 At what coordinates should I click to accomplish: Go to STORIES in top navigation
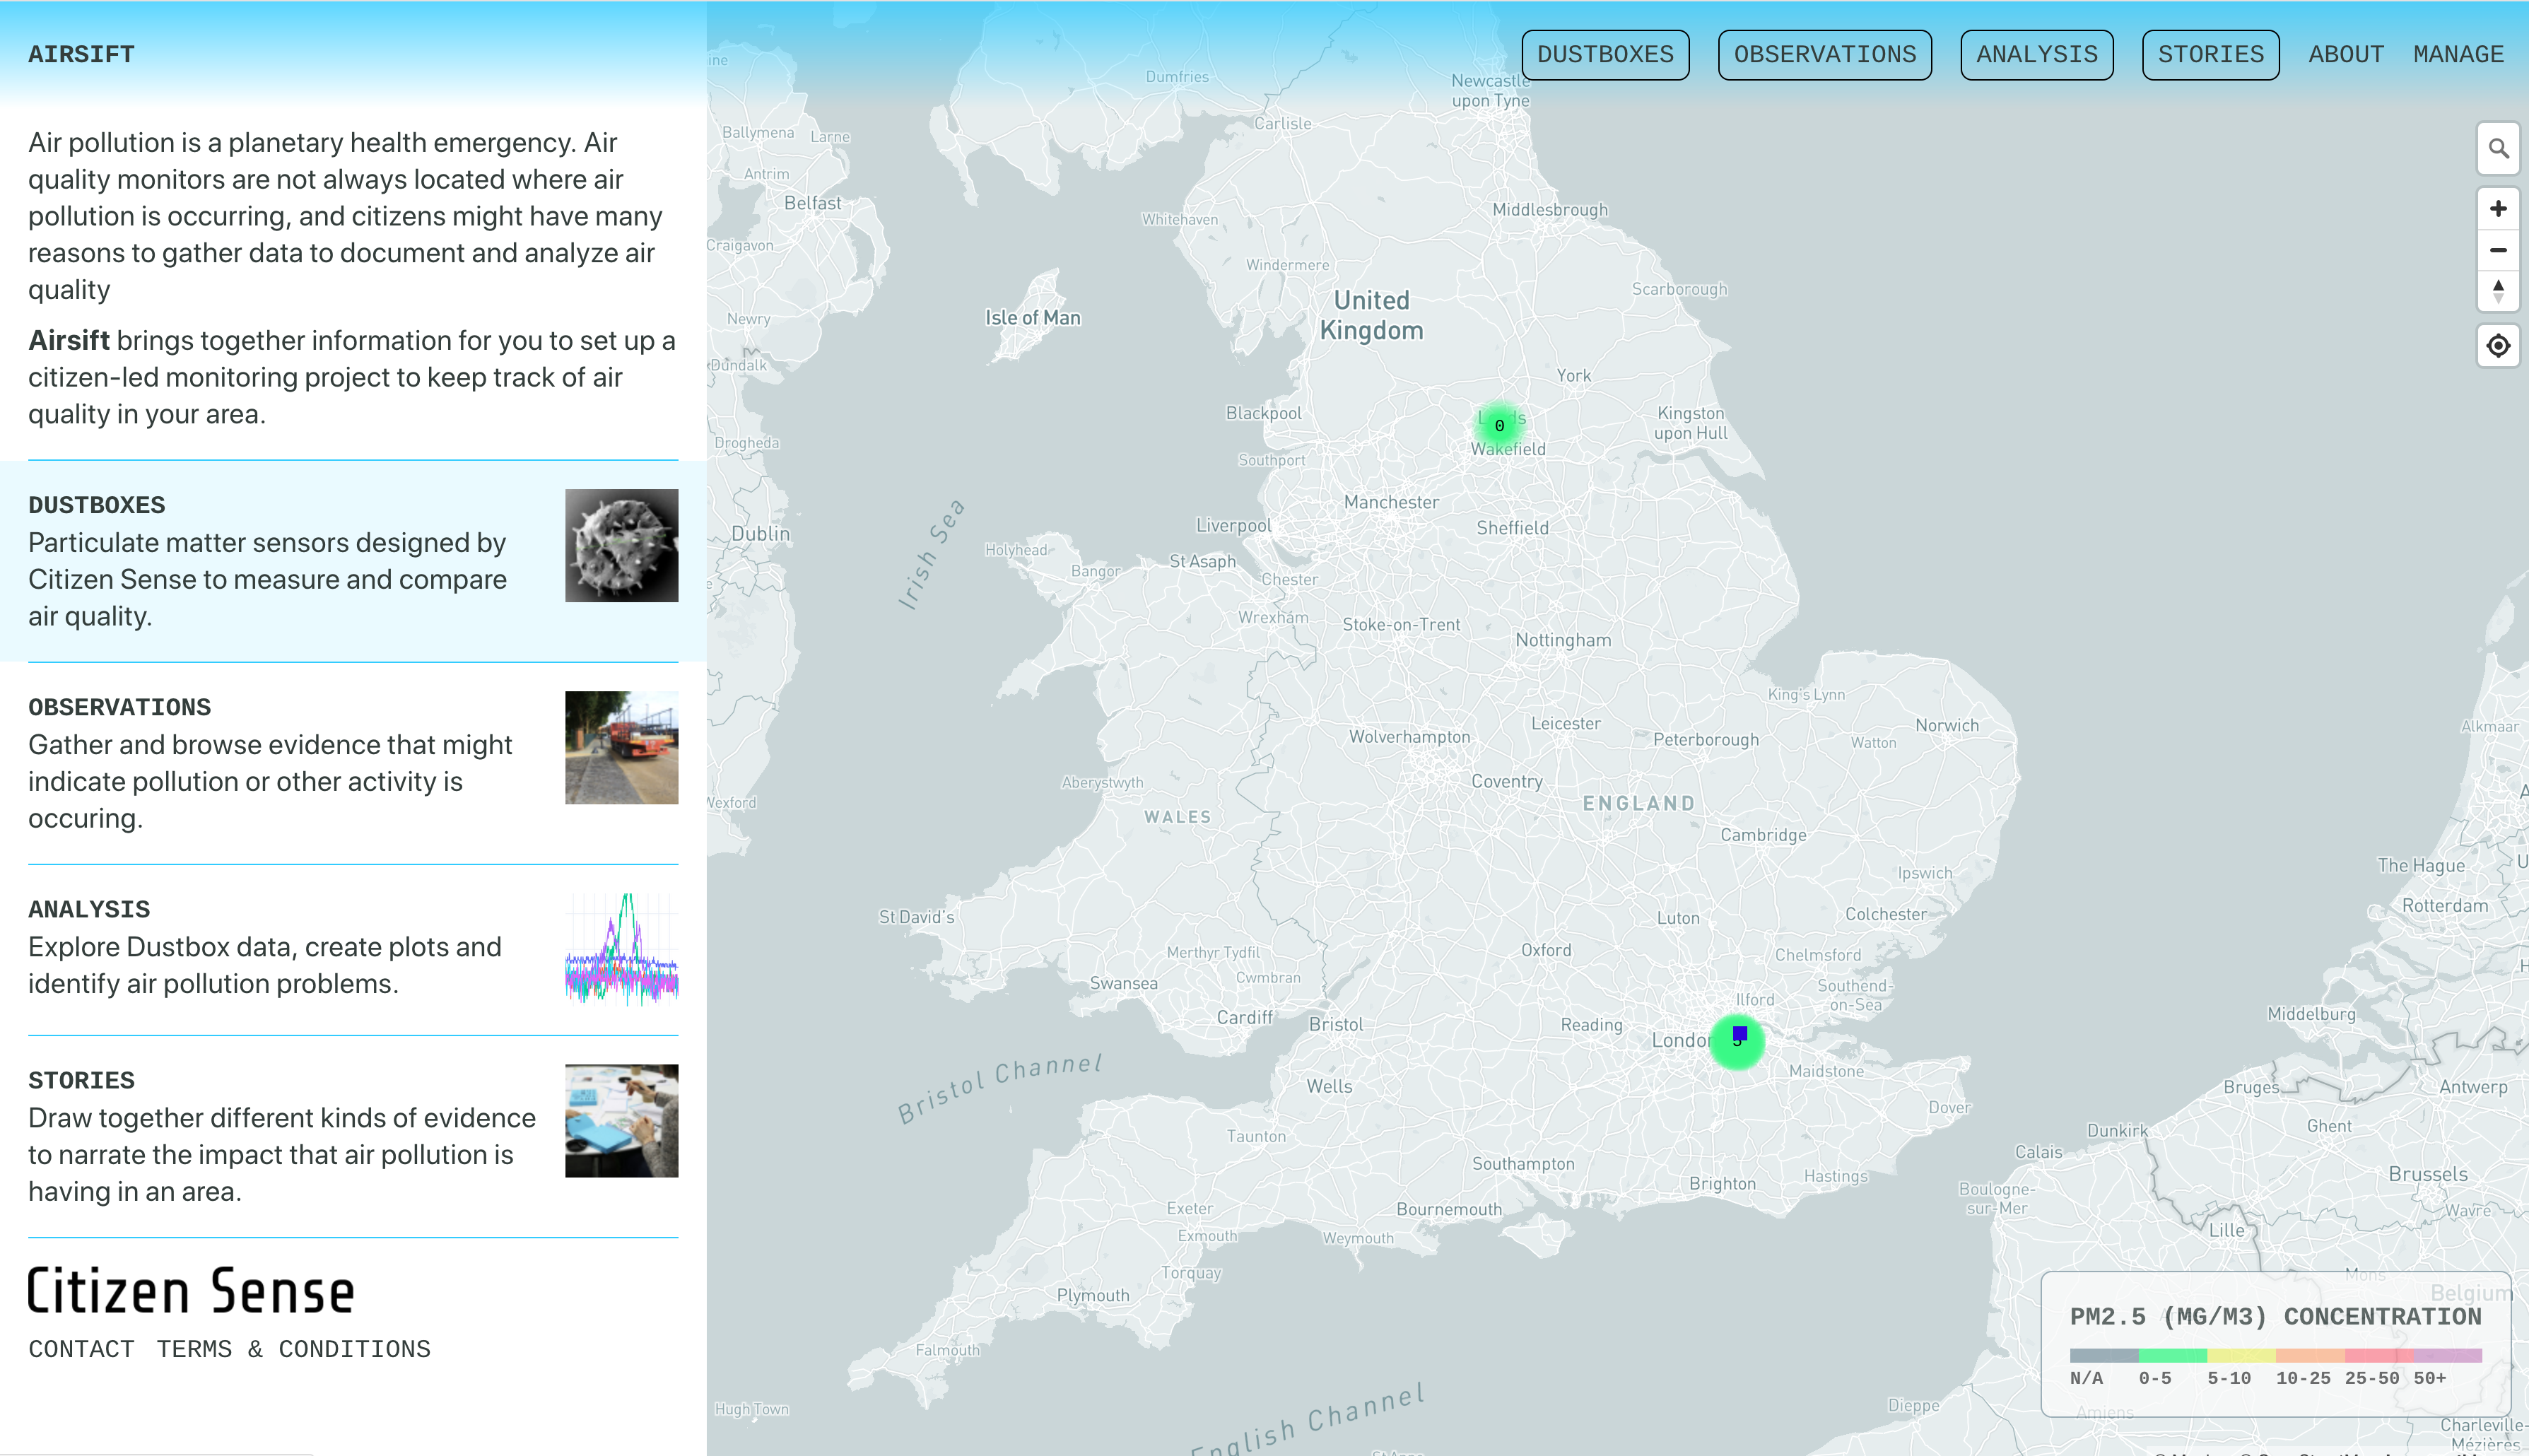2209,54
